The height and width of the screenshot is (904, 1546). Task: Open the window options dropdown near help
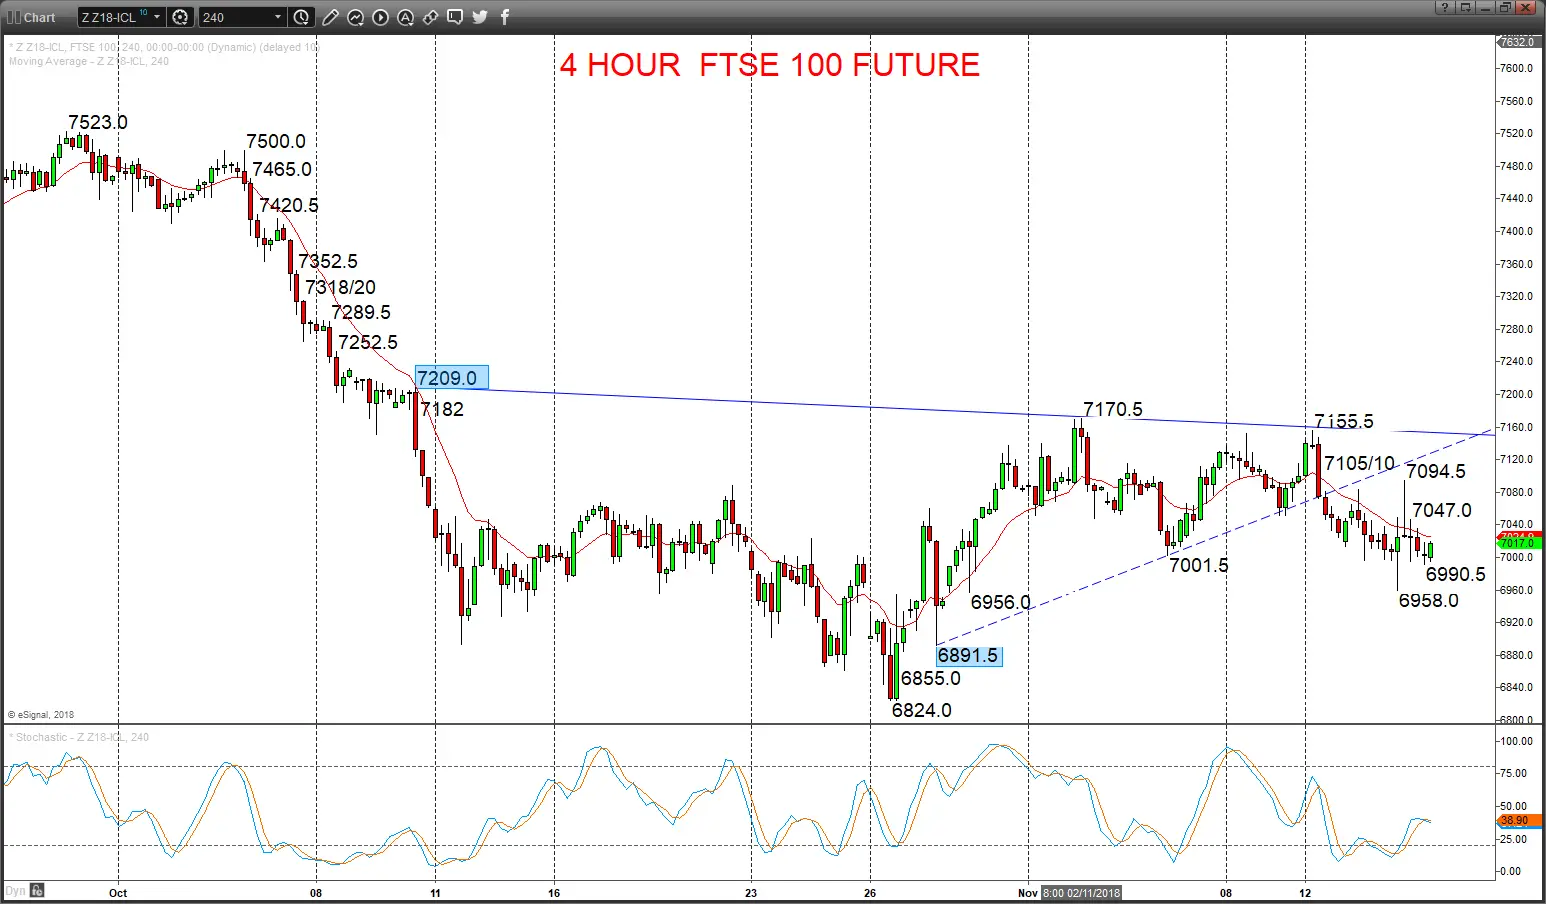tap(1465, 7)
